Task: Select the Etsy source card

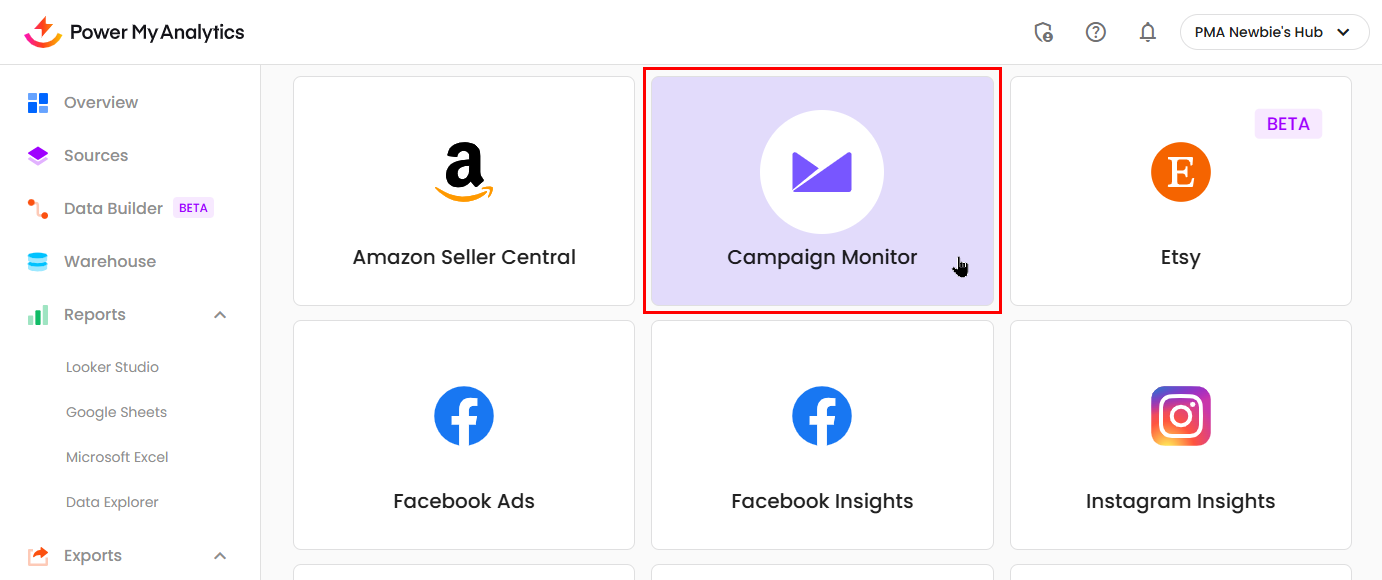Action: (x=1180, y=191)
